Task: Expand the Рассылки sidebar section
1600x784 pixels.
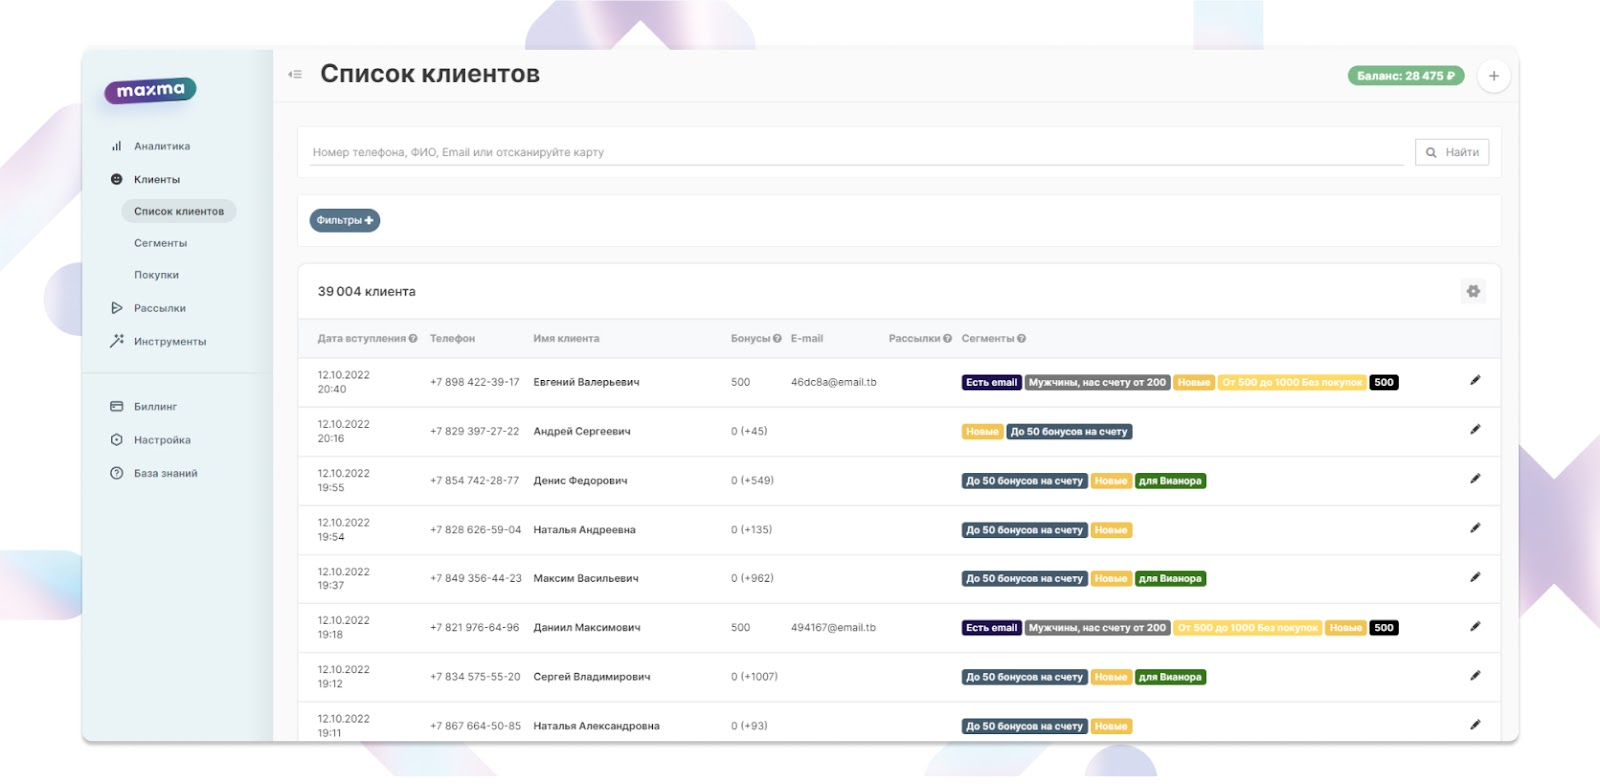Action: coord(159,308)
